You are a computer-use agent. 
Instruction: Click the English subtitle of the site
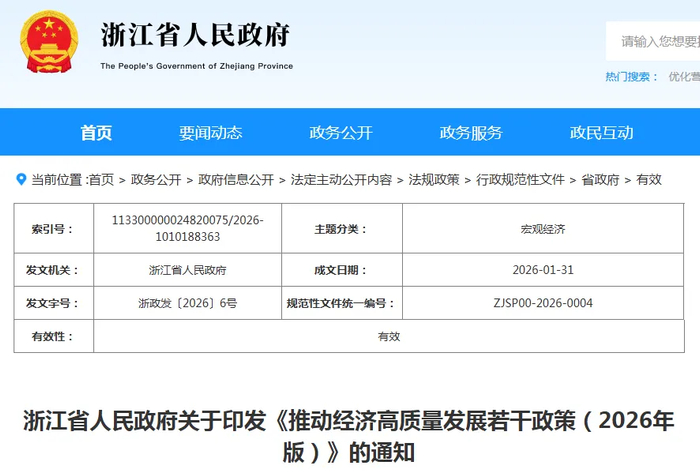coord(196,66)
